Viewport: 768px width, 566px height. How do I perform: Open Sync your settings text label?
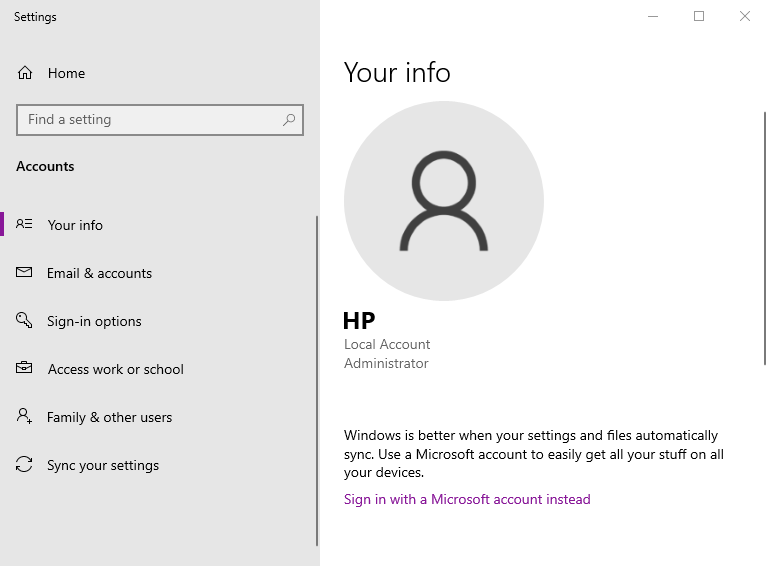(103, 465)
